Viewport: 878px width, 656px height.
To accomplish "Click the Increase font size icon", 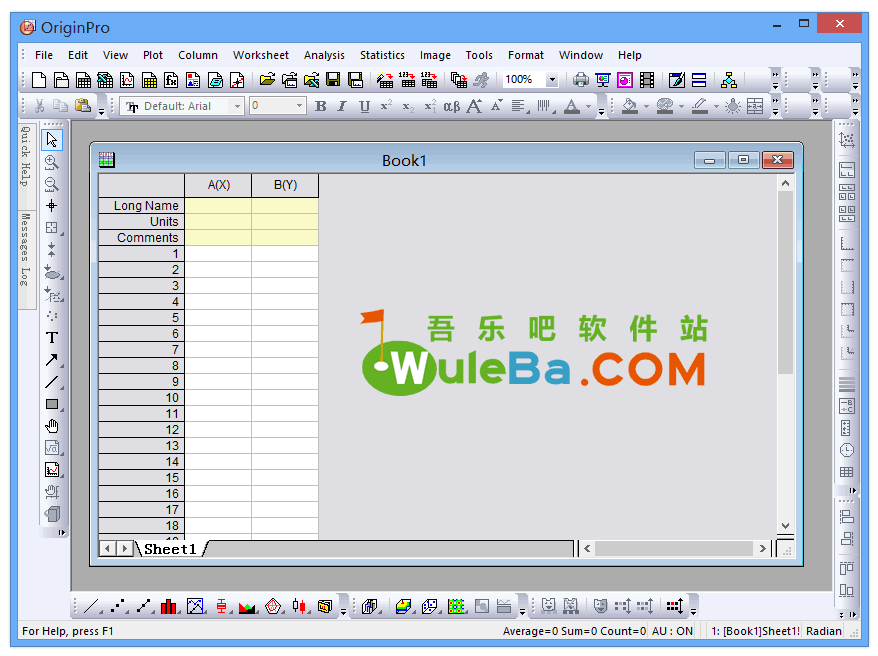I will [x=474, y=106].
